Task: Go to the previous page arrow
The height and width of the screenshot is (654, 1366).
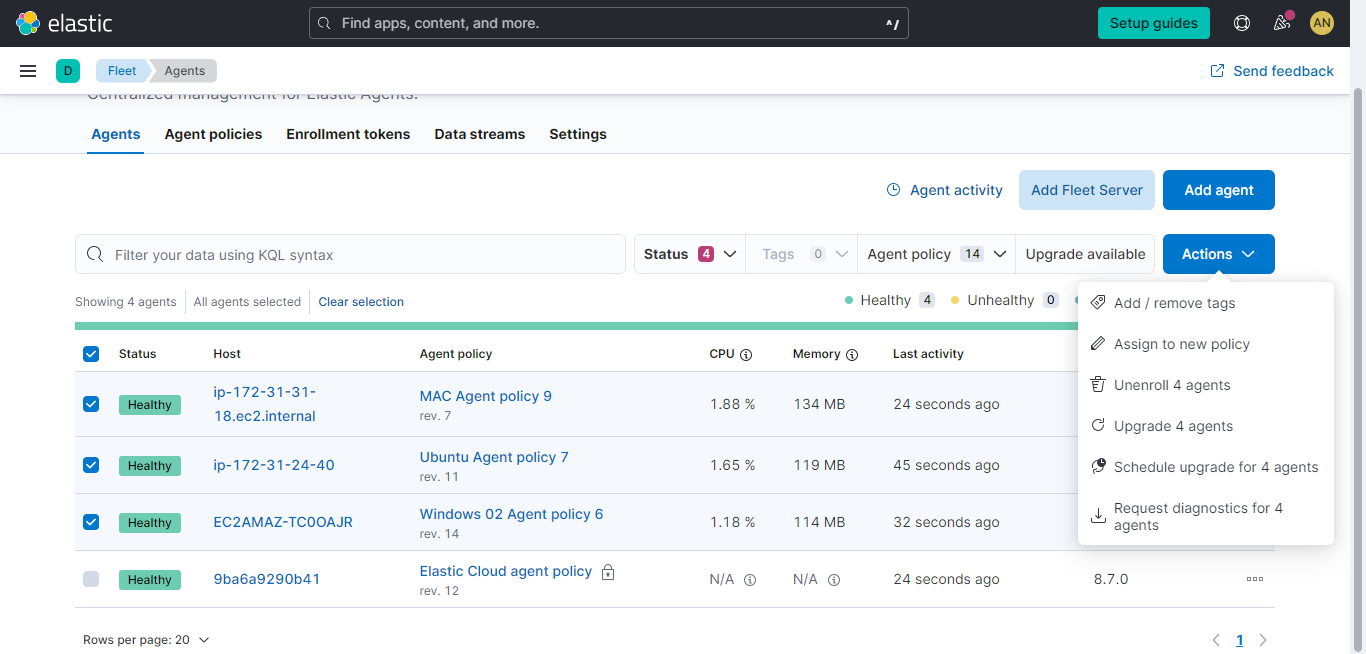Action: [1216, 640]
